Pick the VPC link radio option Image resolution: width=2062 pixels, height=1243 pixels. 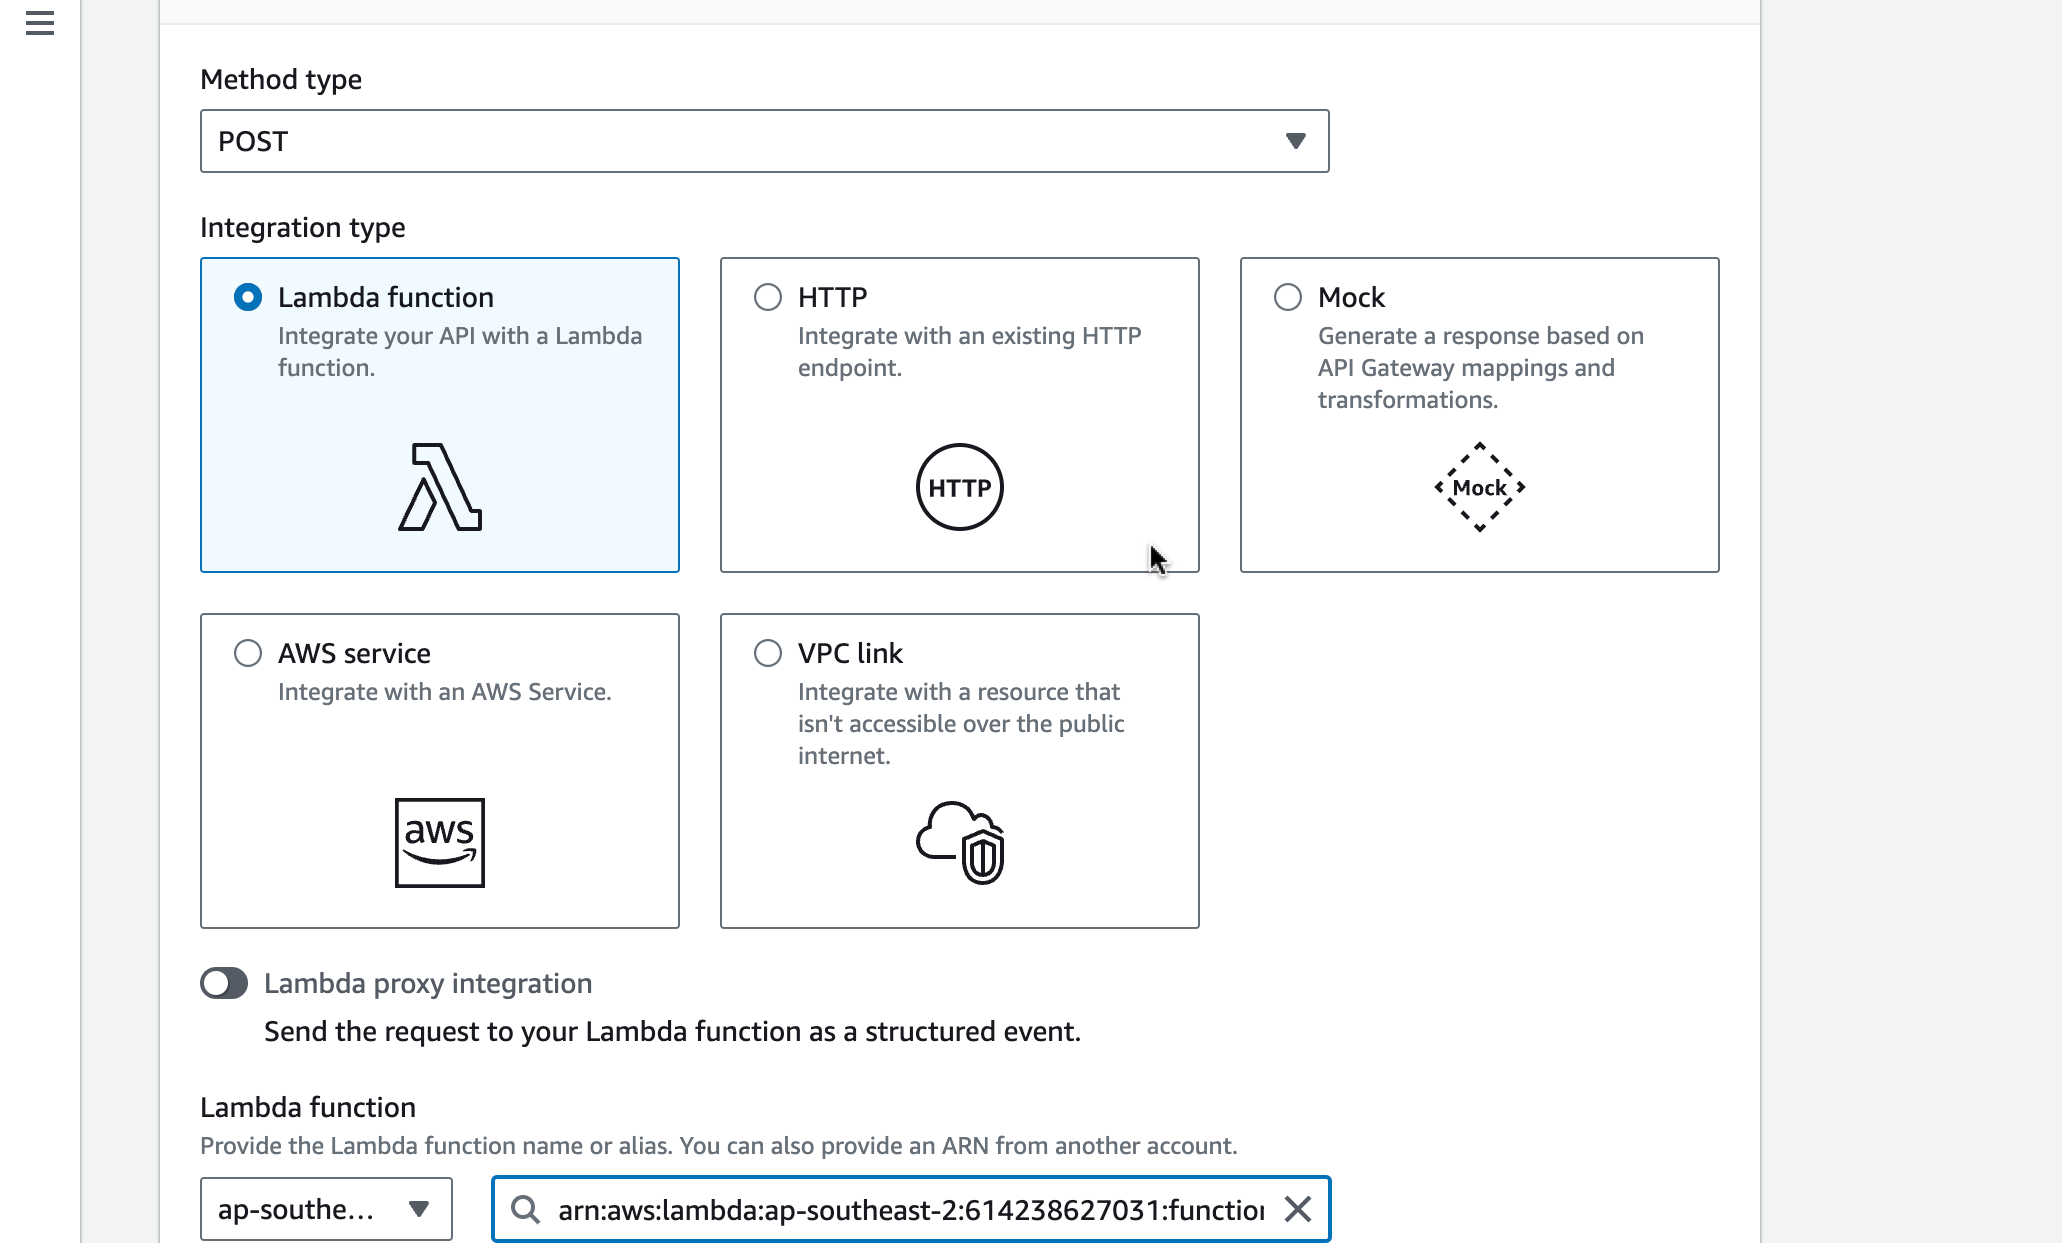pos(768,653)
